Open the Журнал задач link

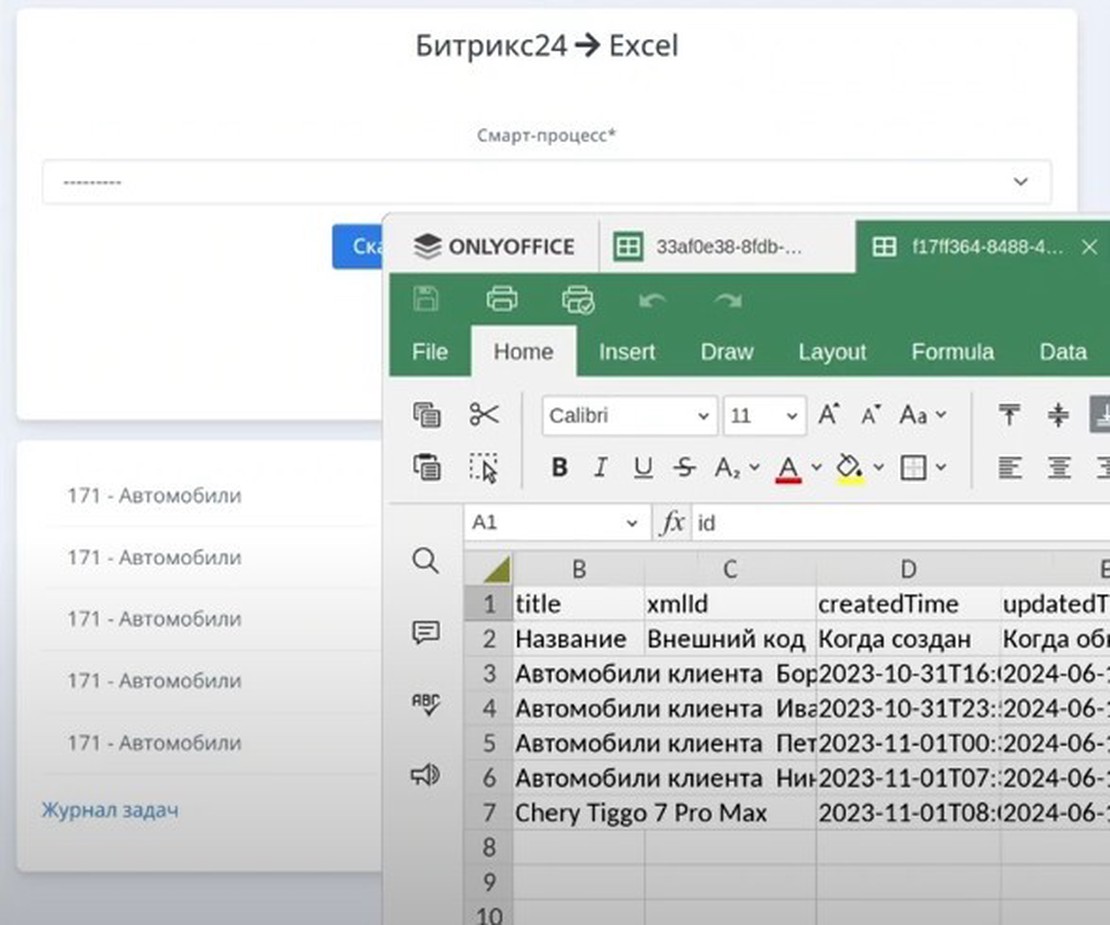(x=110, y=810)
